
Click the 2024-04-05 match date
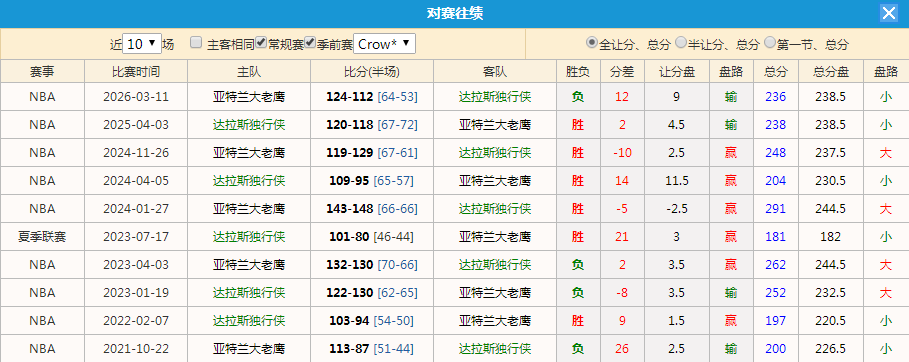click(136, 180)
